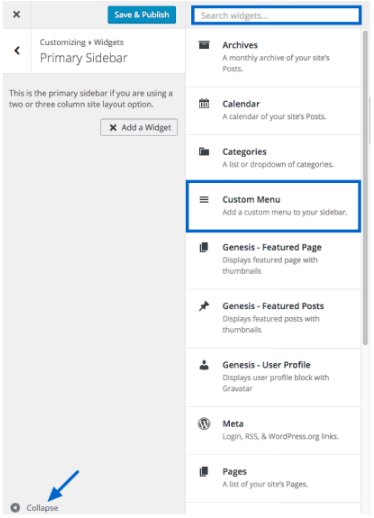Click the Categories folder icon
The image size is (374, 518).
[204, 152]
